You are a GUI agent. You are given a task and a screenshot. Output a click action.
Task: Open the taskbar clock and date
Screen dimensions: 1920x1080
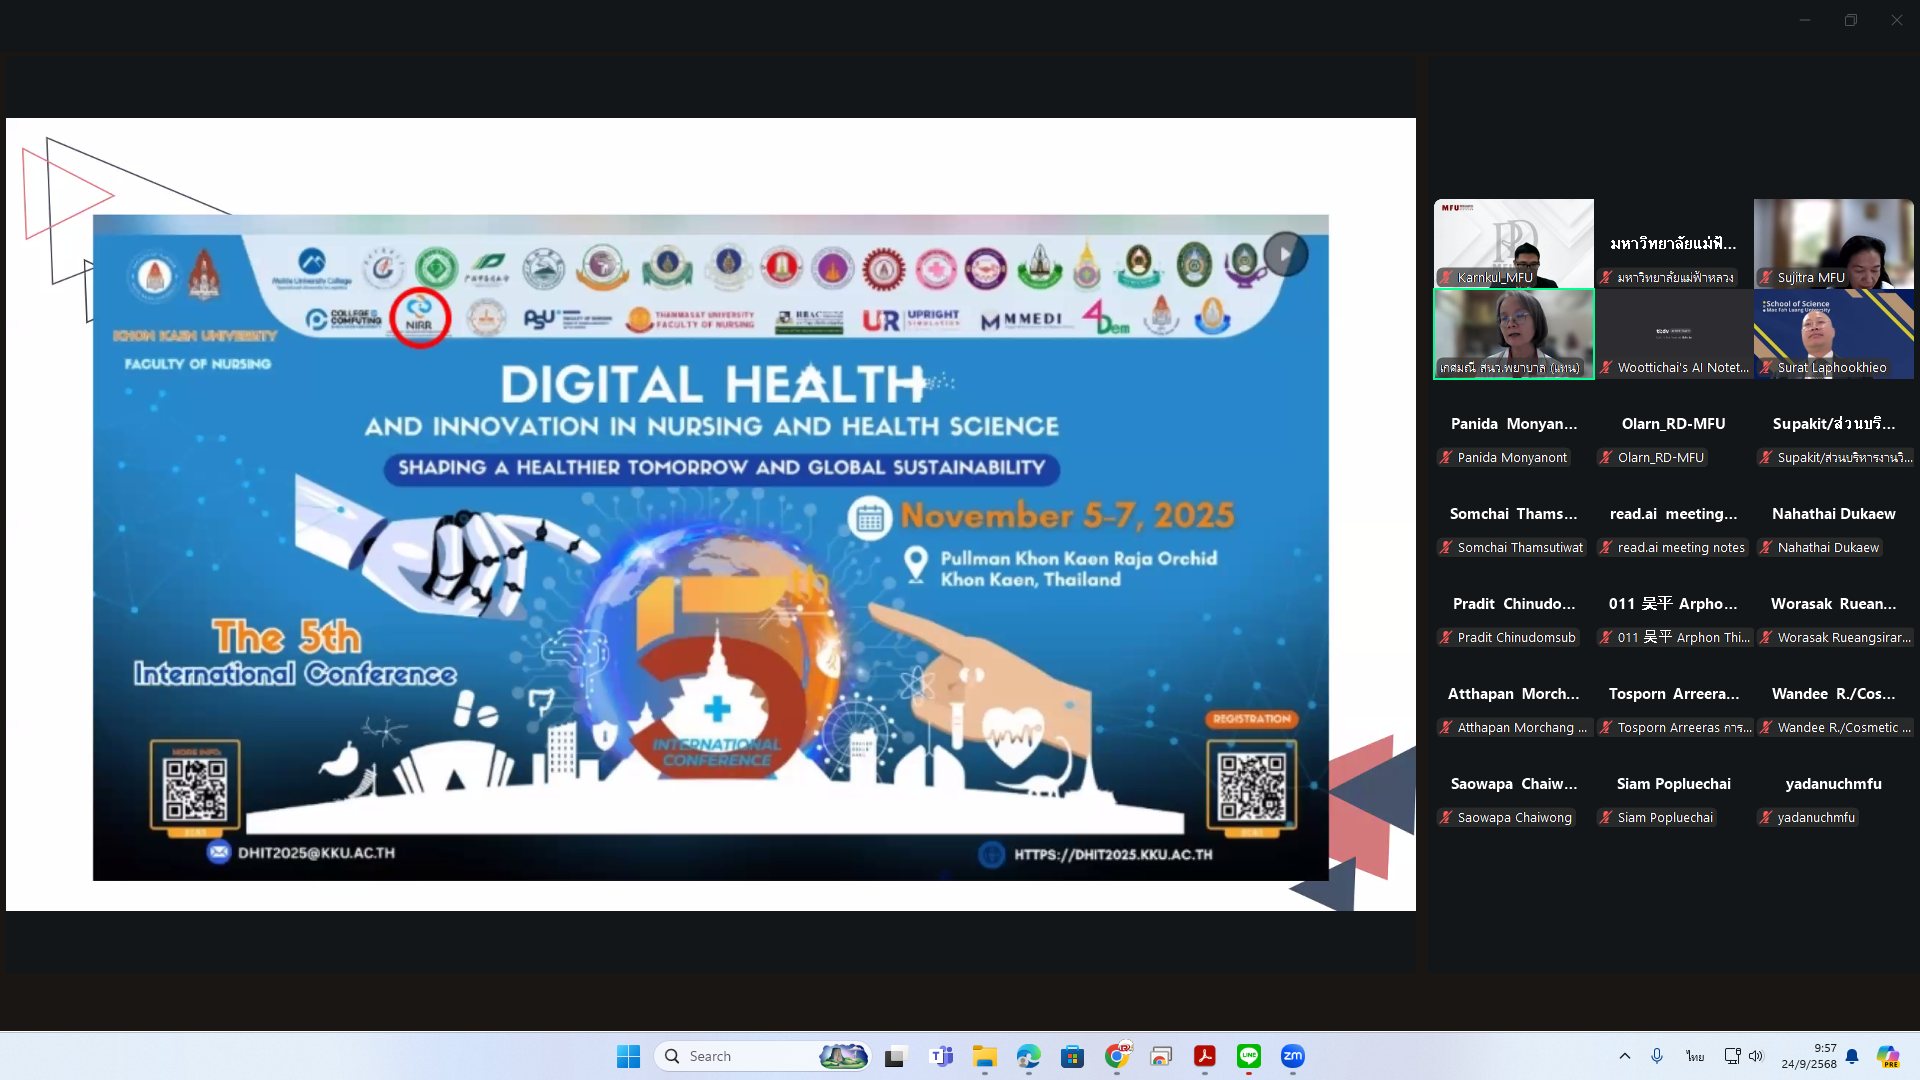pos(1808,1056)
